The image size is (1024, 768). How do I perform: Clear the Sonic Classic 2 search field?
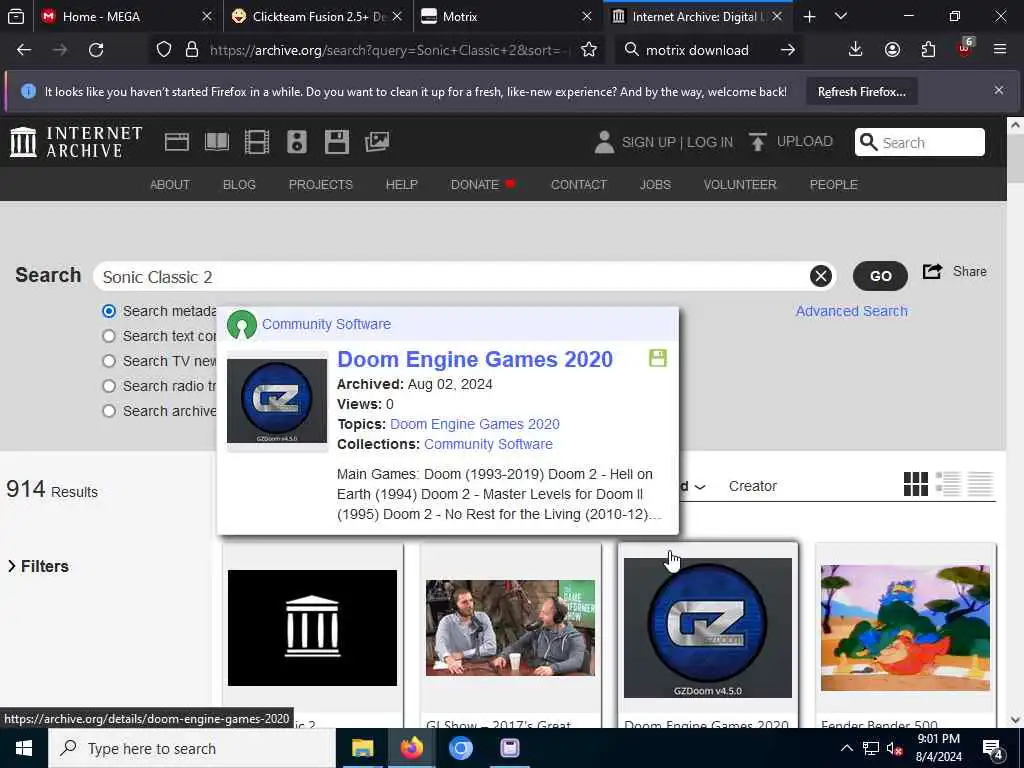pos(821,276)
